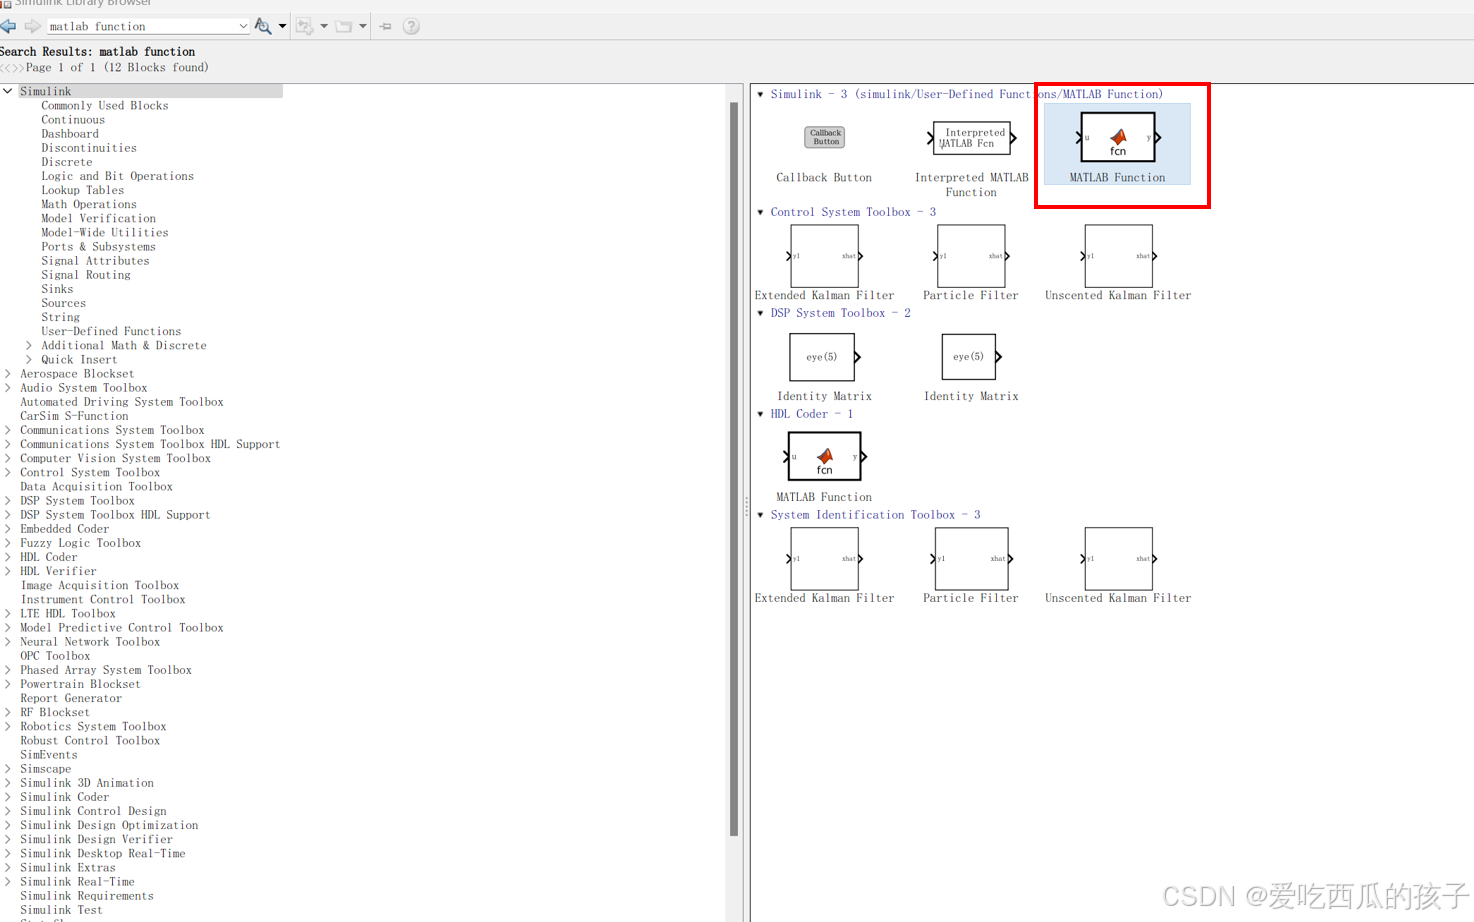This screenshot has width=1474, height=922.
Task: Select Simulink Design Verifier entry
Action: tap(96, 839)
